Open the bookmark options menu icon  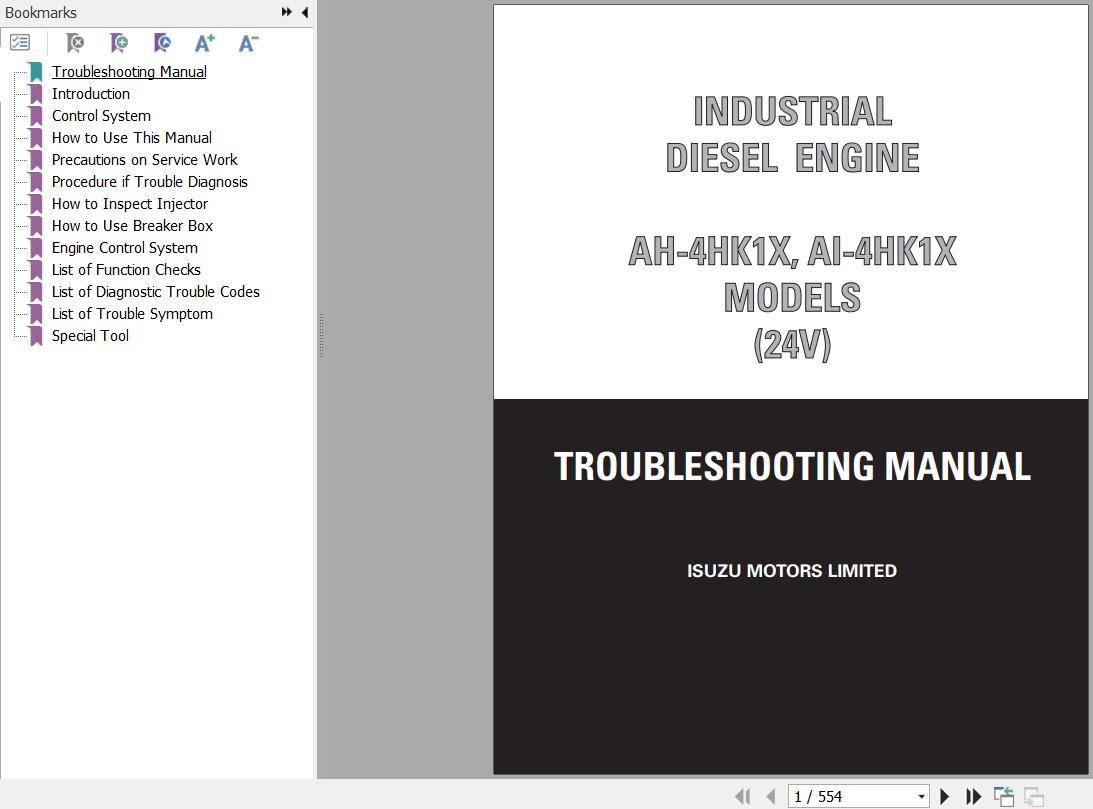pos(20,43)
